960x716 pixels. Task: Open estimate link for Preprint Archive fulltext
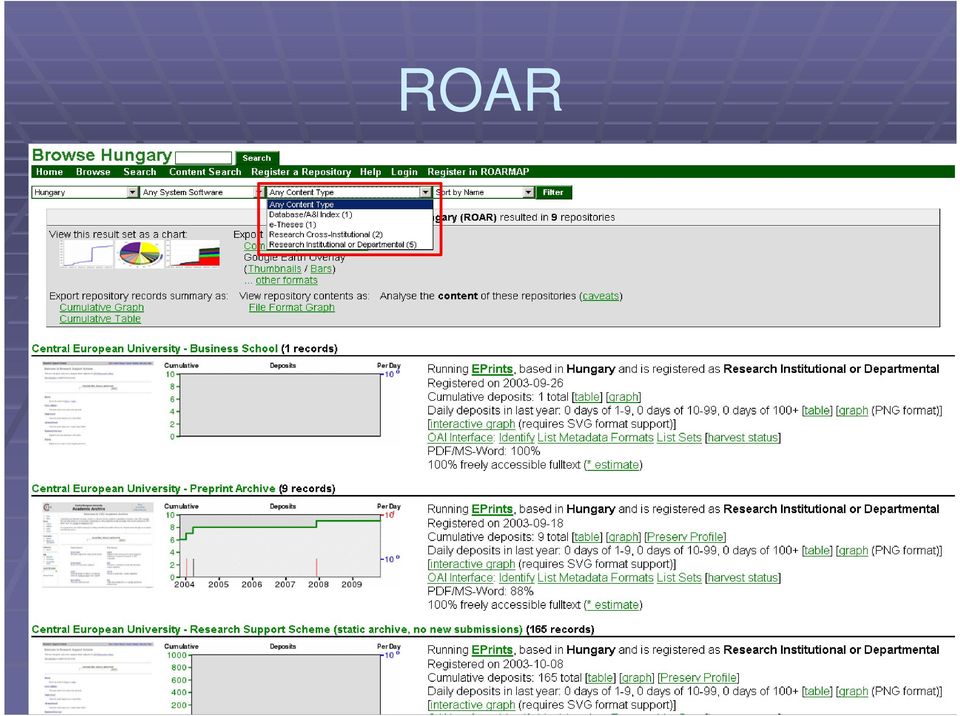(612, 605)
